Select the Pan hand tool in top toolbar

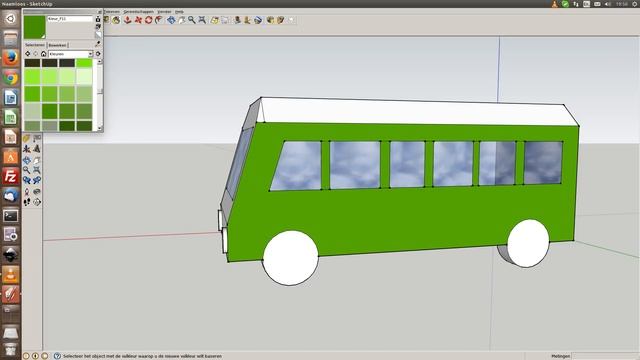point(181,20)
